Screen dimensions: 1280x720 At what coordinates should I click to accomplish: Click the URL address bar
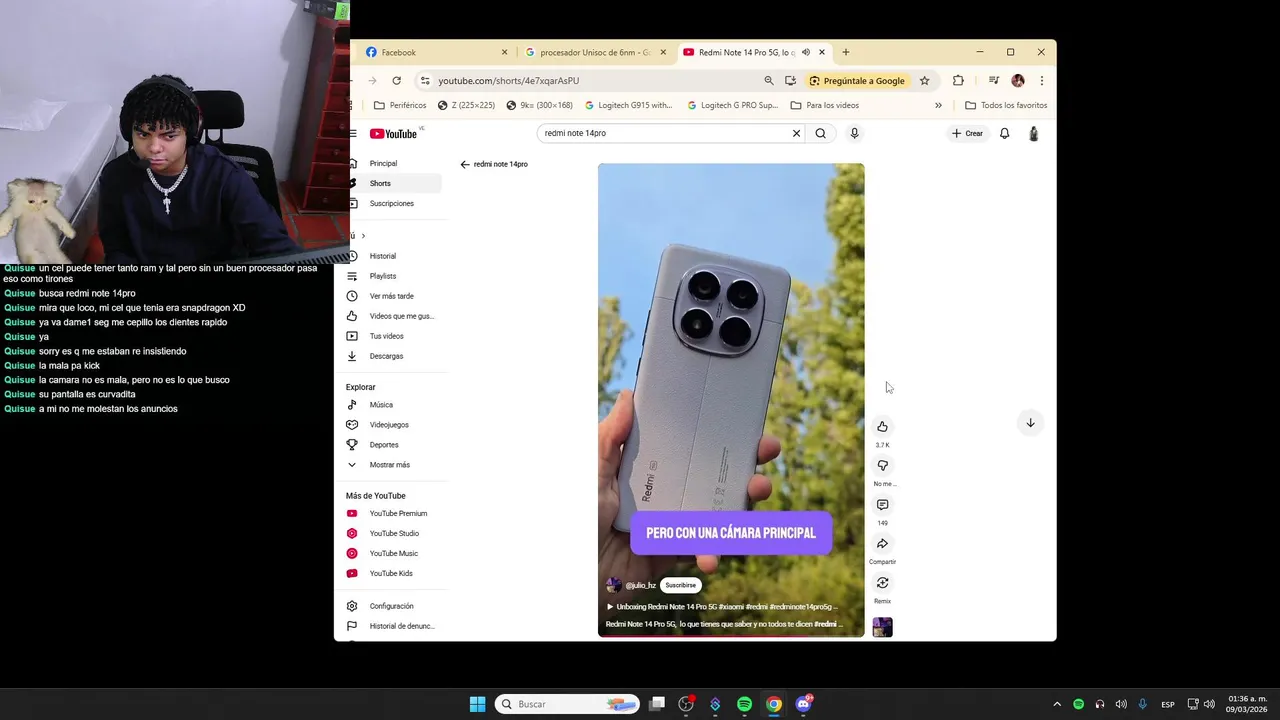click(590, 81)
